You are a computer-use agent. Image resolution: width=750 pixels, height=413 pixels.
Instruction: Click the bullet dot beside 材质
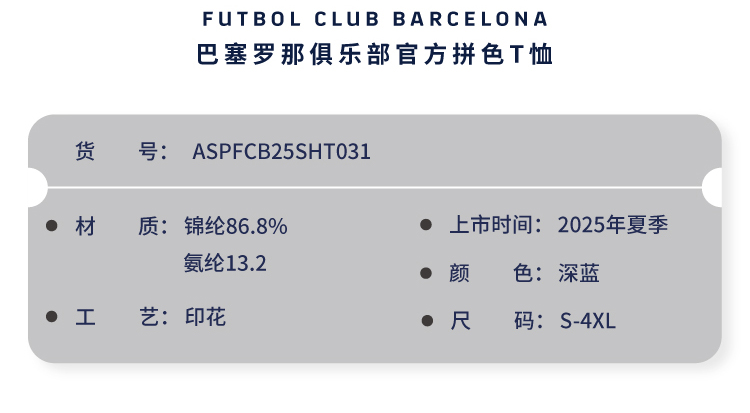(52, 226)
